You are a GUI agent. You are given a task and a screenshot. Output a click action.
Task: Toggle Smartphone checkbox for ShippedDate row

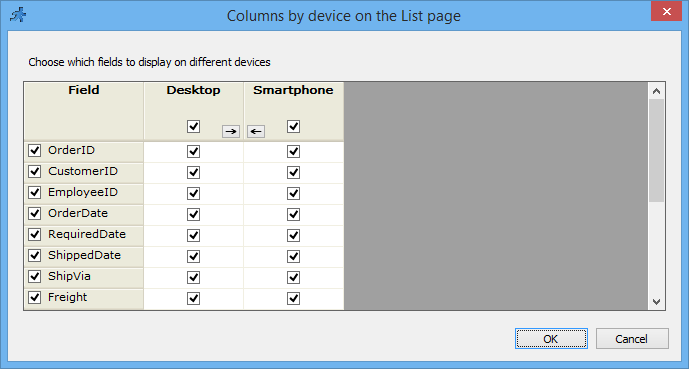(294, 257)
